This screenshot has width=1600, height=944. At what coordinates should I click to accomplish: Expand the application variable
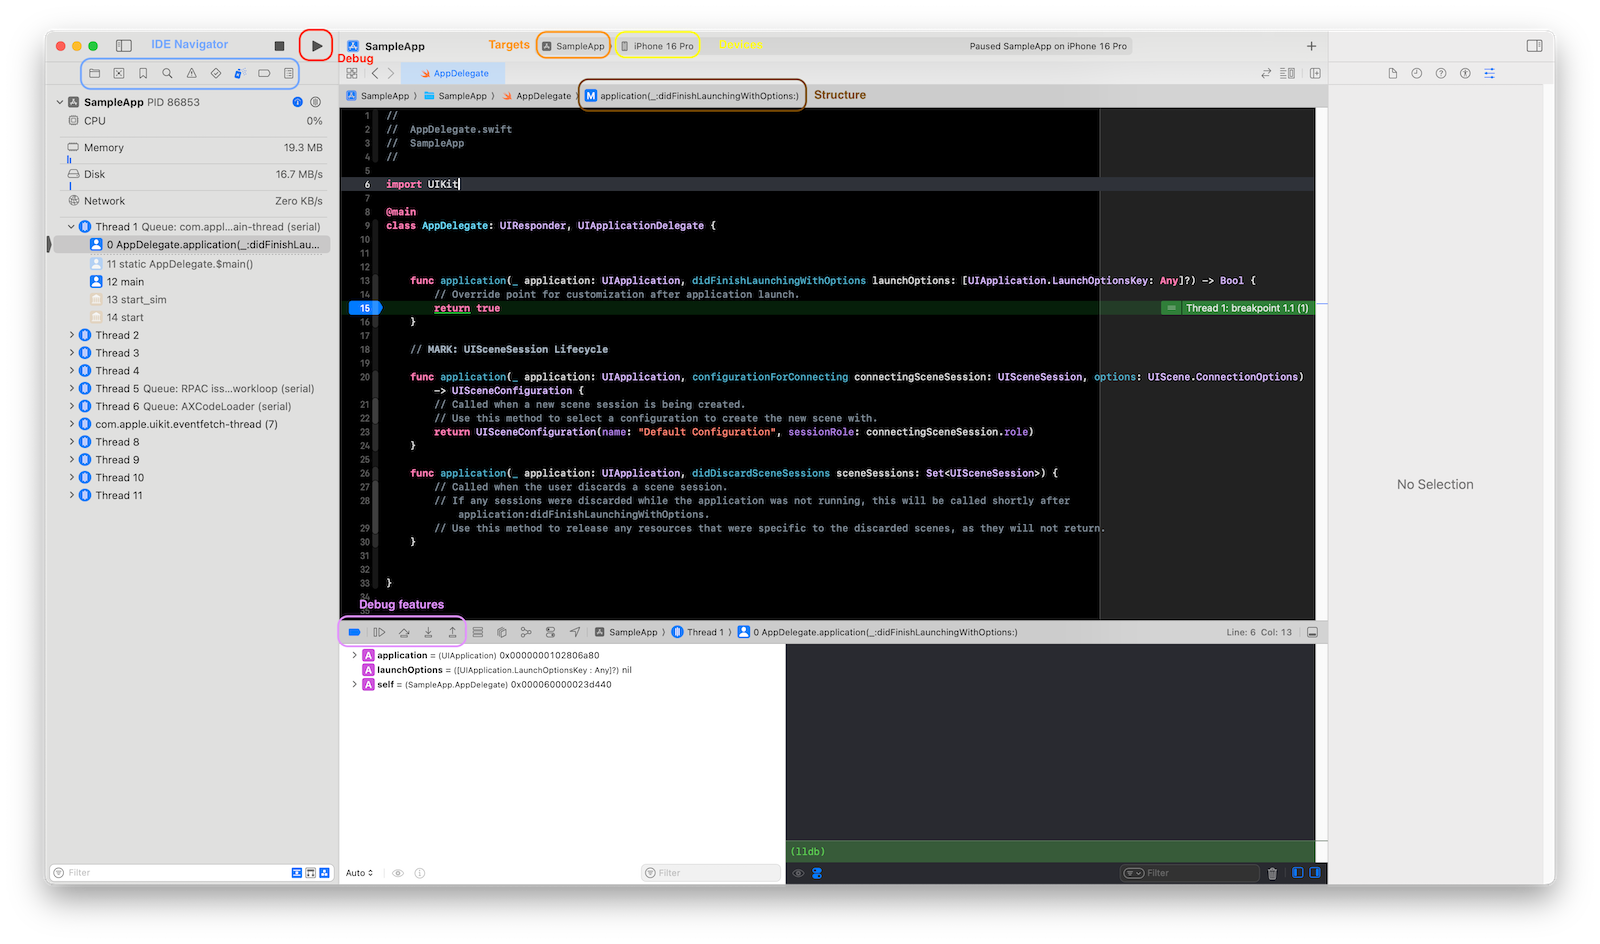click(354, 656)
